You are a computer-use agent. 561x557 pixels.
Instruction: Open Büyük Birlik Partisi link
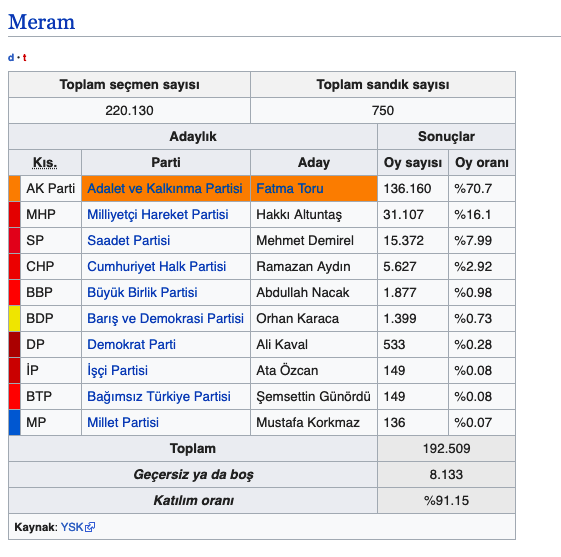(142, 293)
